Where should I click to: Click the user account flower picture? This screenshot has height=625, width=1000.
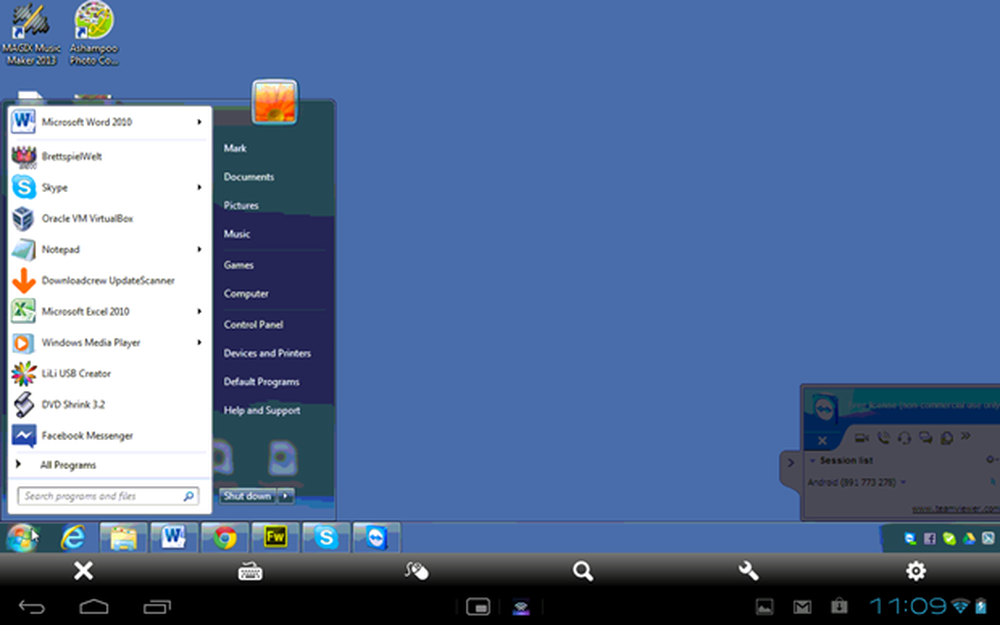(x=275, y=102)
